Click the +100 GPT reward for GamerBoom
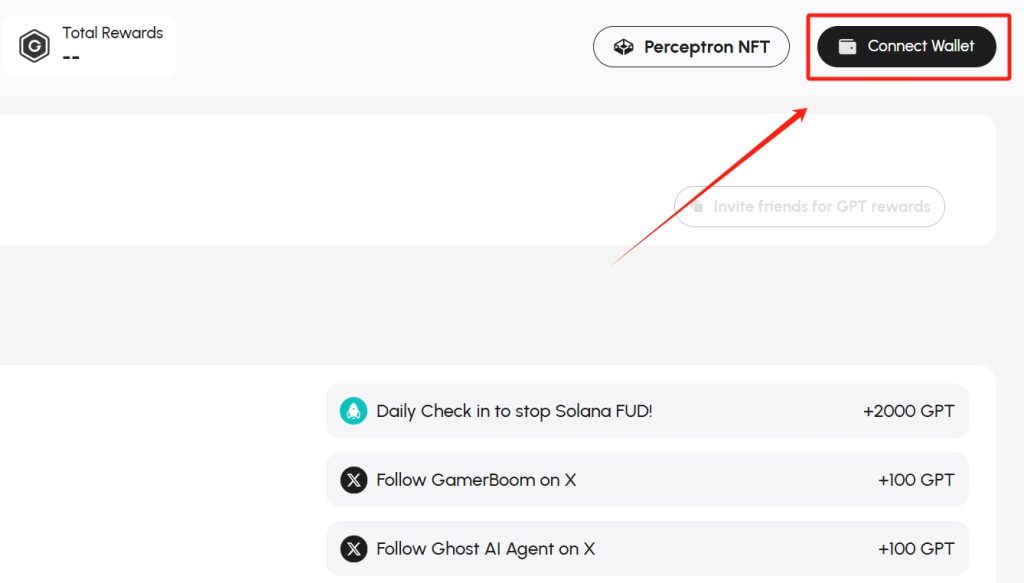The height and width of the screenshot is (583, 1024). [x=916, y=480]
